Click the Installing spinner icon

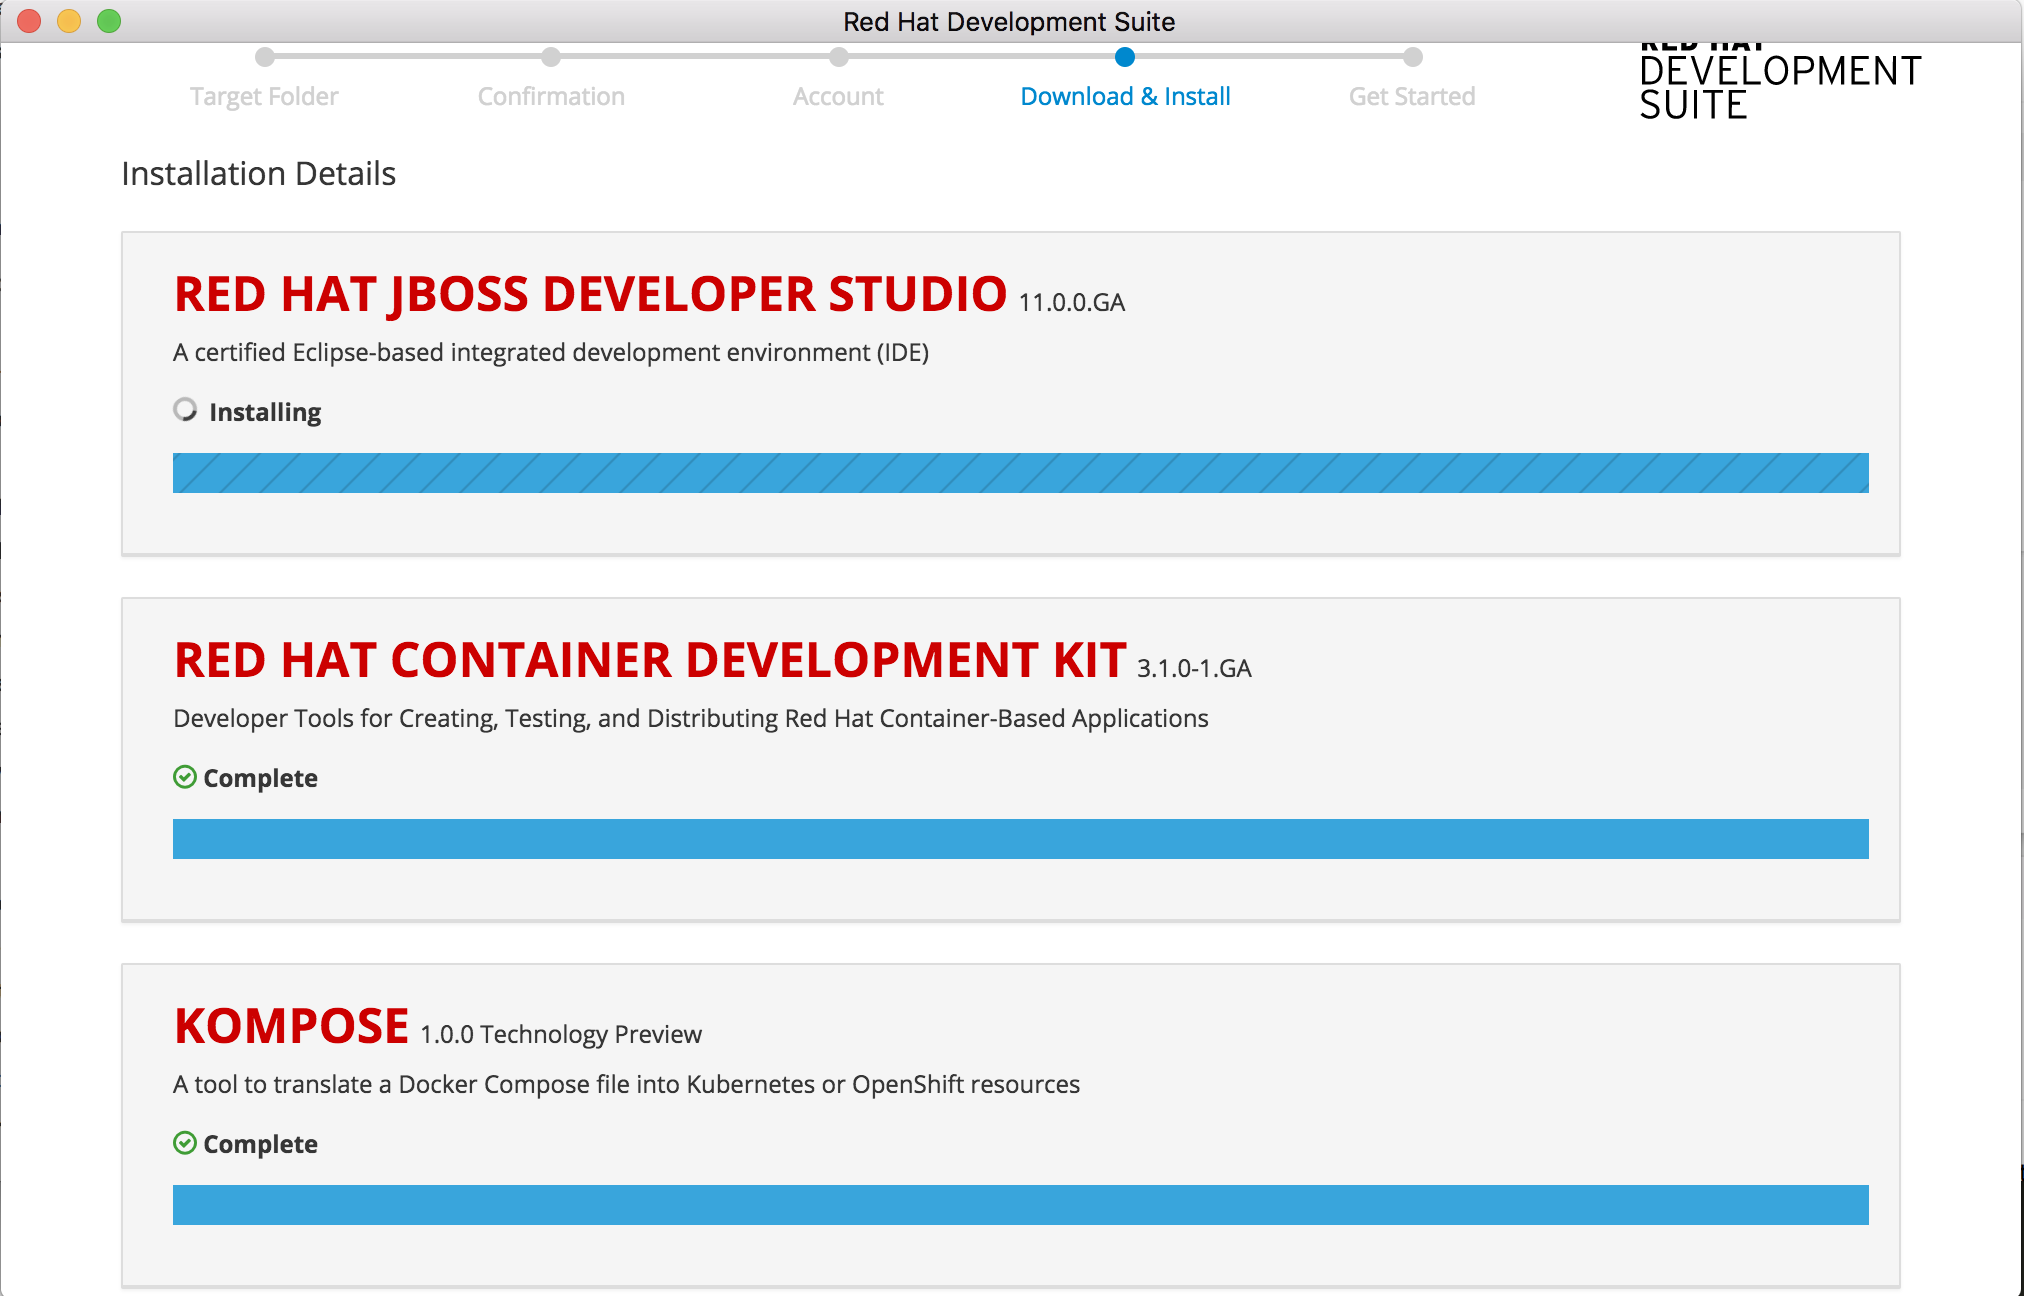point(185,410)
